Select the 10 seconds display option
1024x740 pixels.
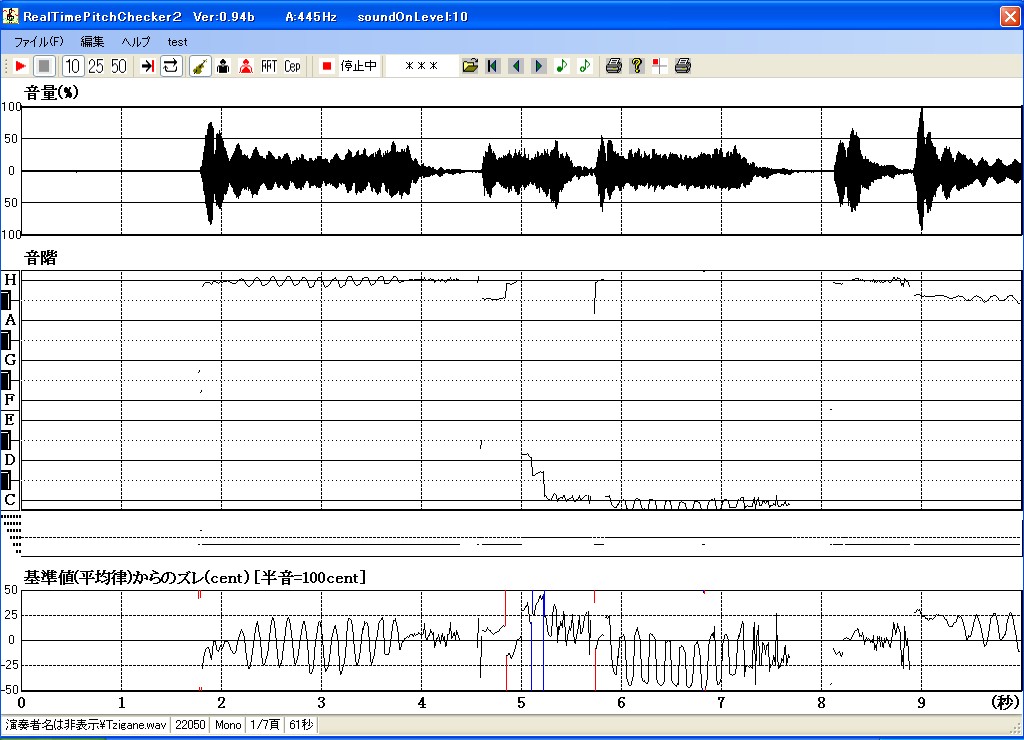click(72, 66)
